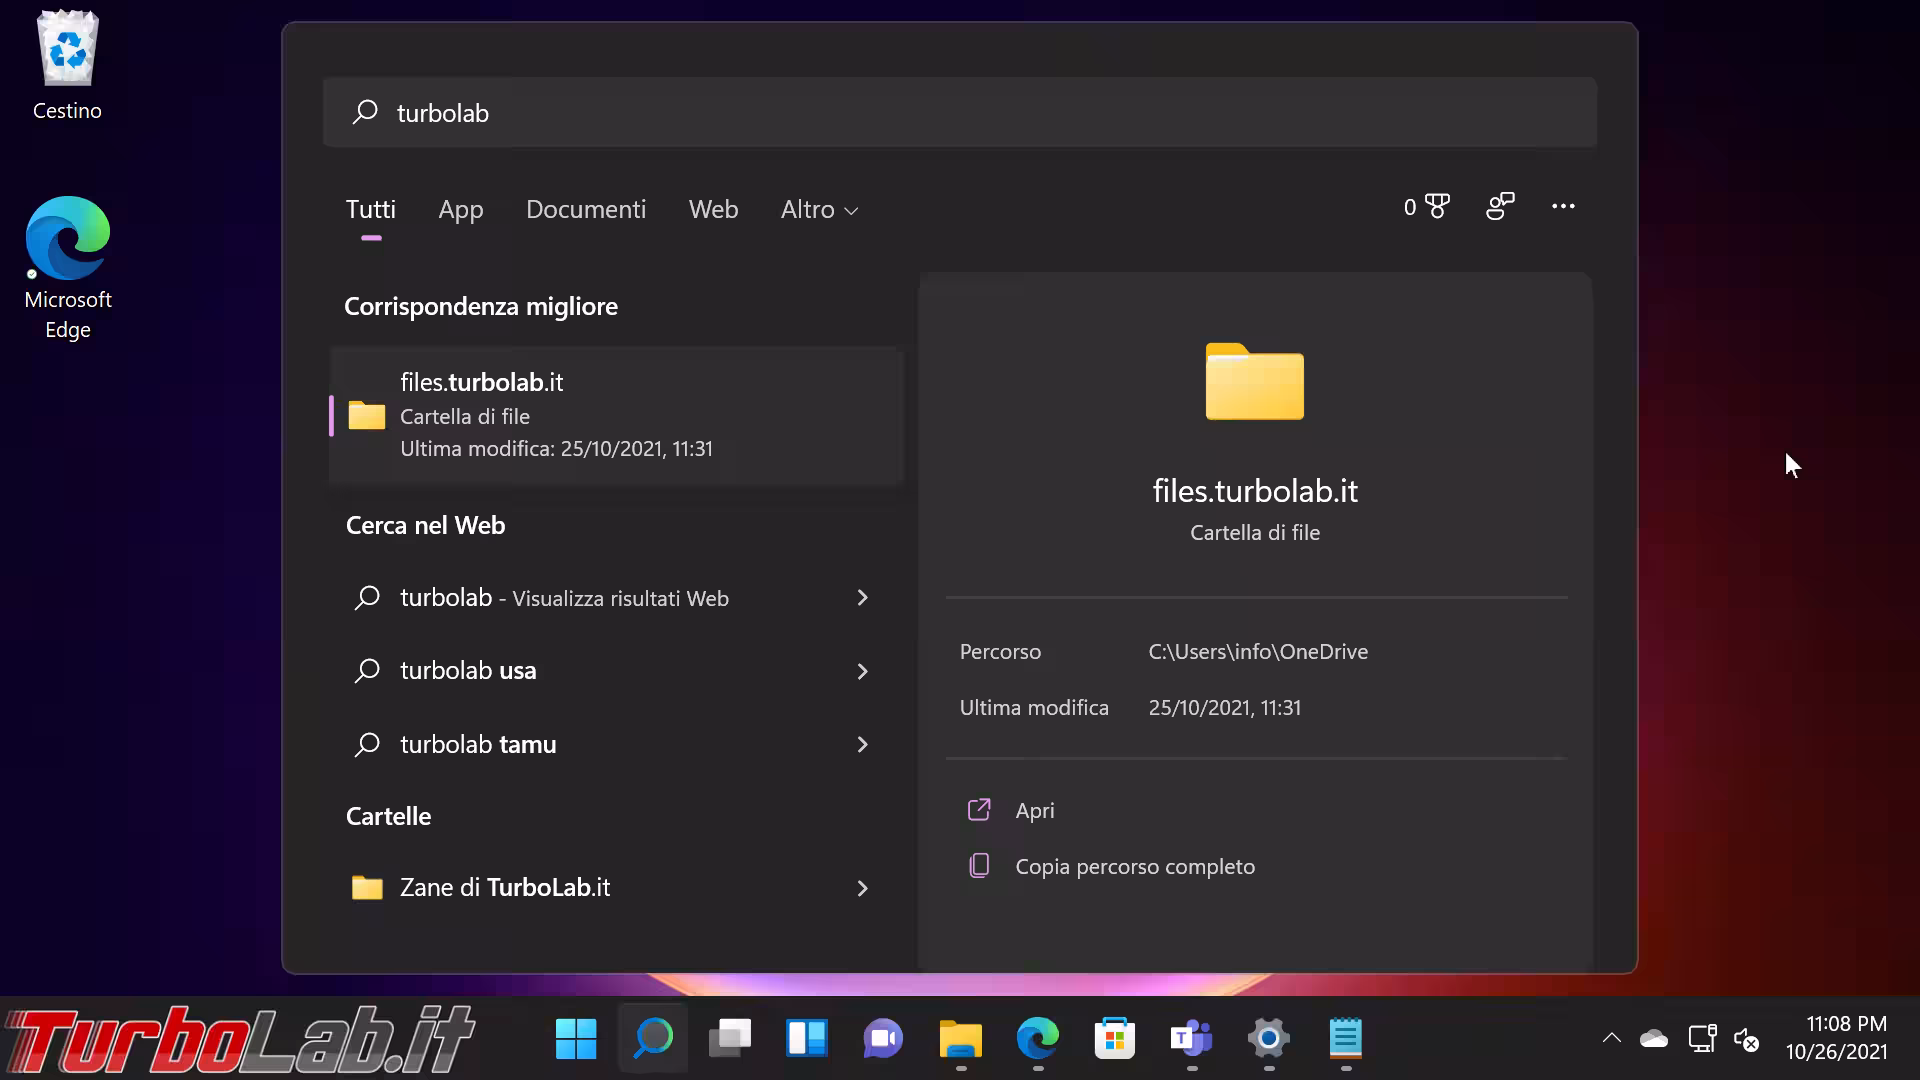
Task: Click Copia percorso completo
Action: click(1134, 866)
